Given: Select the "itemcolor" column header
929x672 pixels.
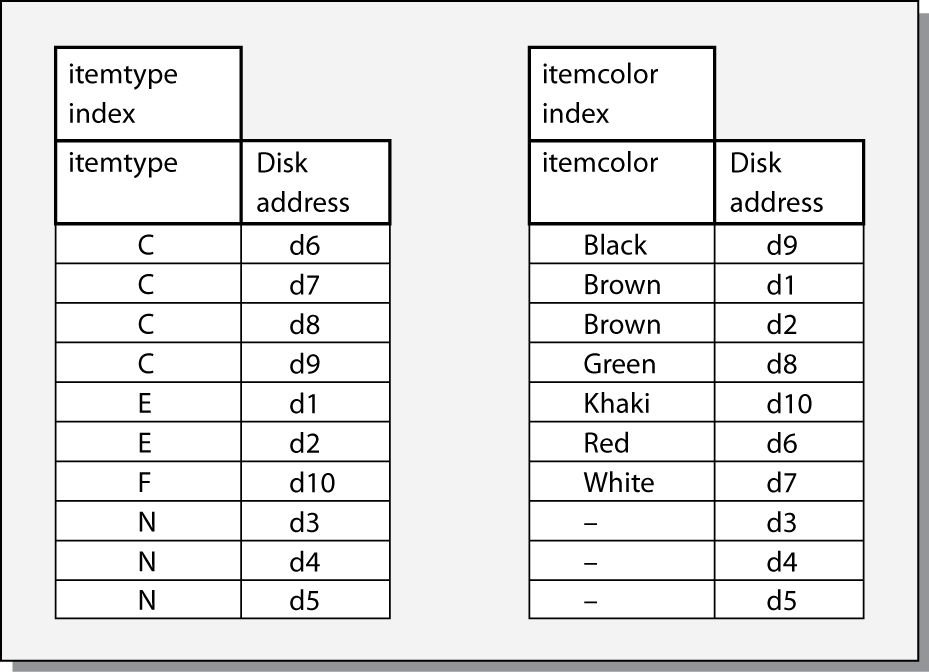Looking at the screenshot, I should (621, 181).
